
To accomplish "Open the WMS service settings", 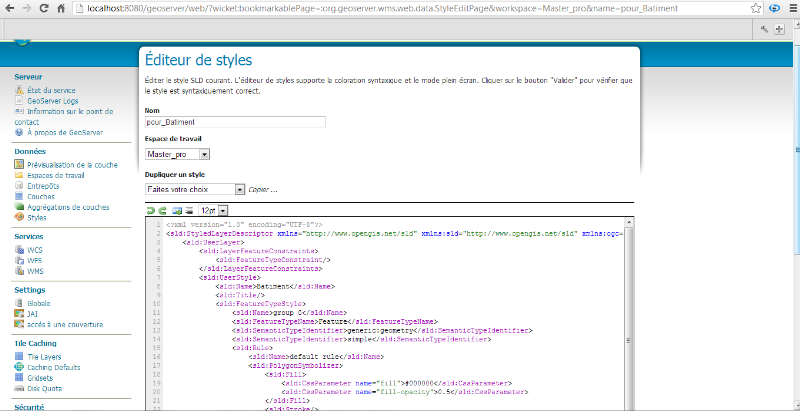I will coord(36,270).
